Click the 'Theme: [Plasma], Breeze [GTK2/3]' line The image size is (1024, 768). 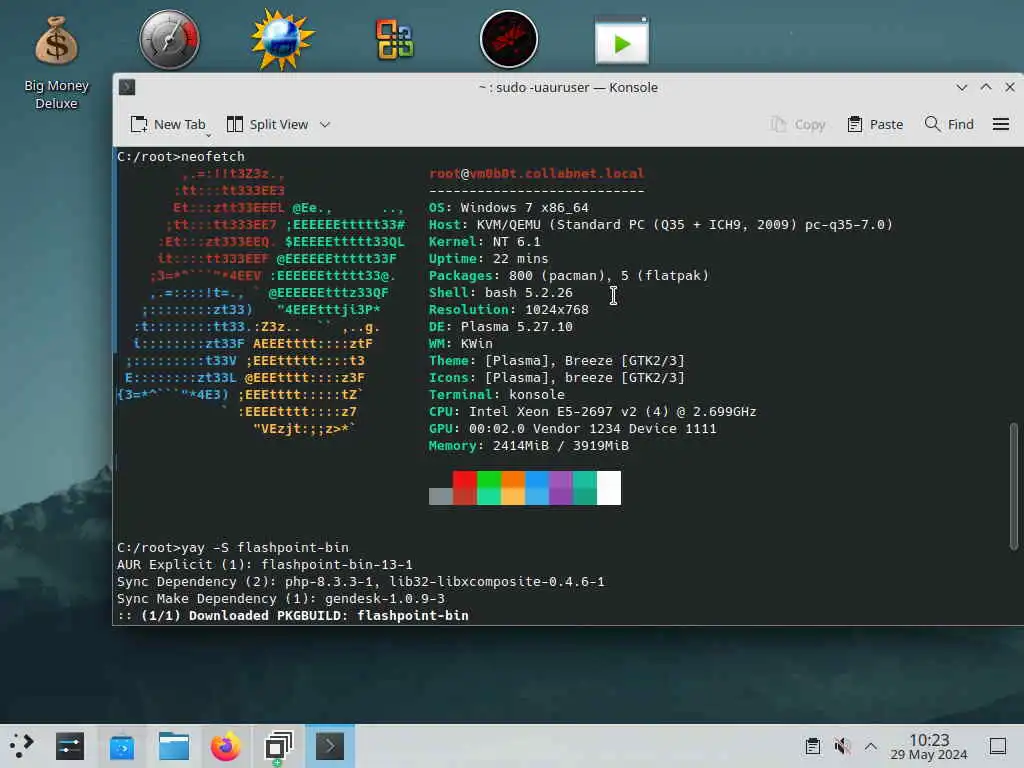pos(557,360)
